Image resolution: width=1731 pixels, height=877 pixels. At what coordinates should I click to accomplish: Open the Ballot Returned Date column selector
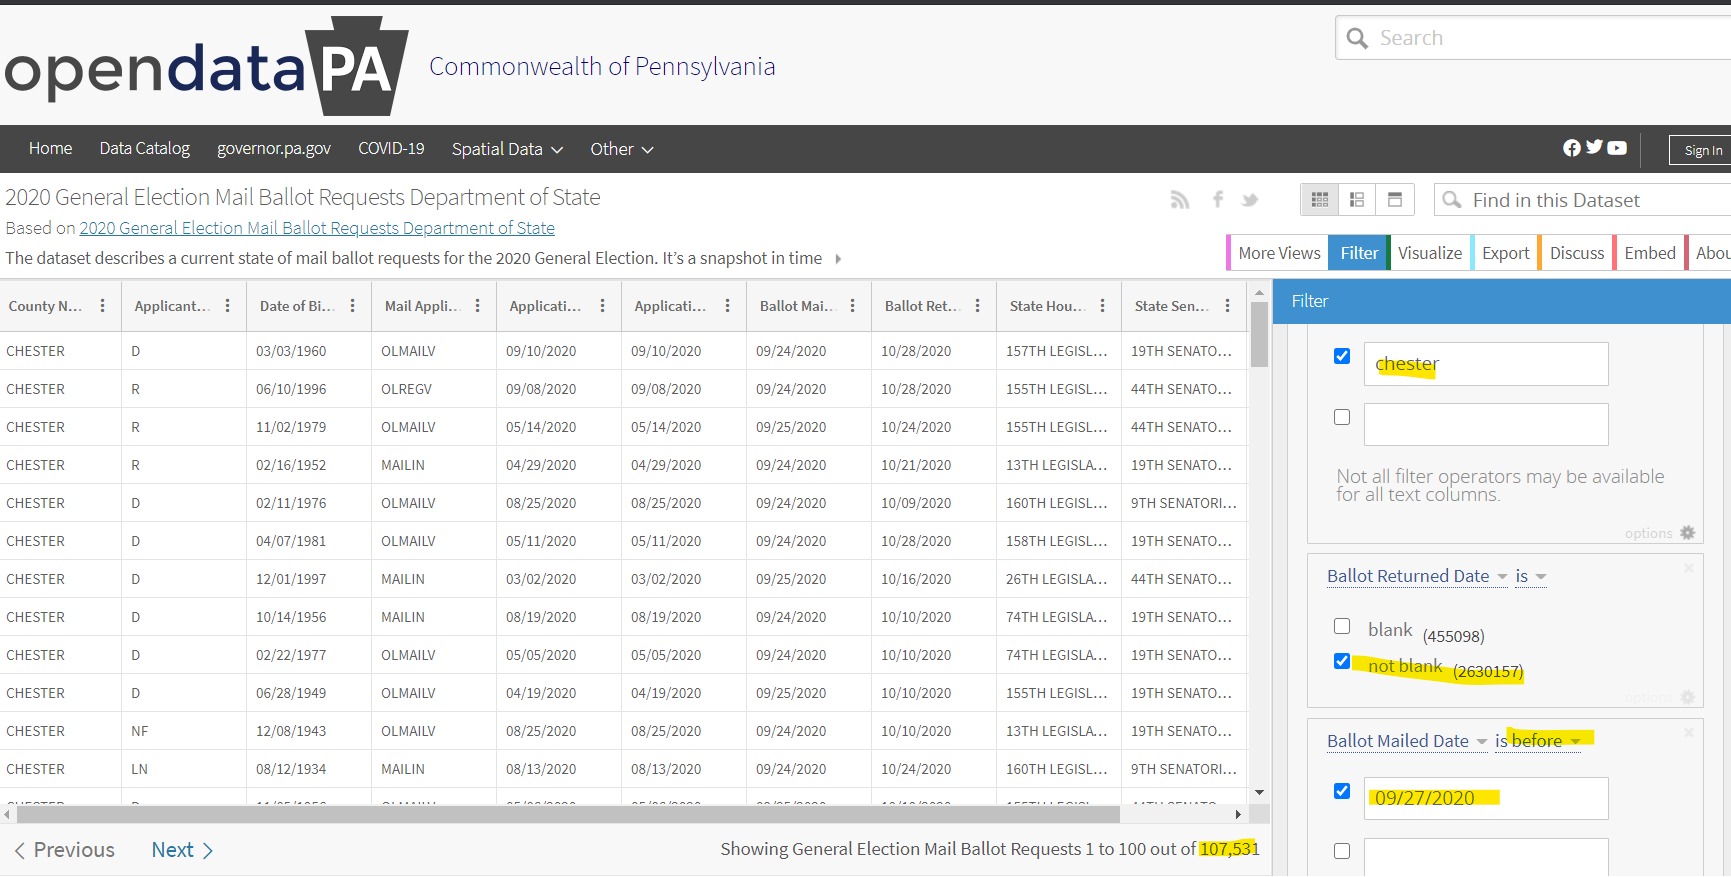[1417, 576]
